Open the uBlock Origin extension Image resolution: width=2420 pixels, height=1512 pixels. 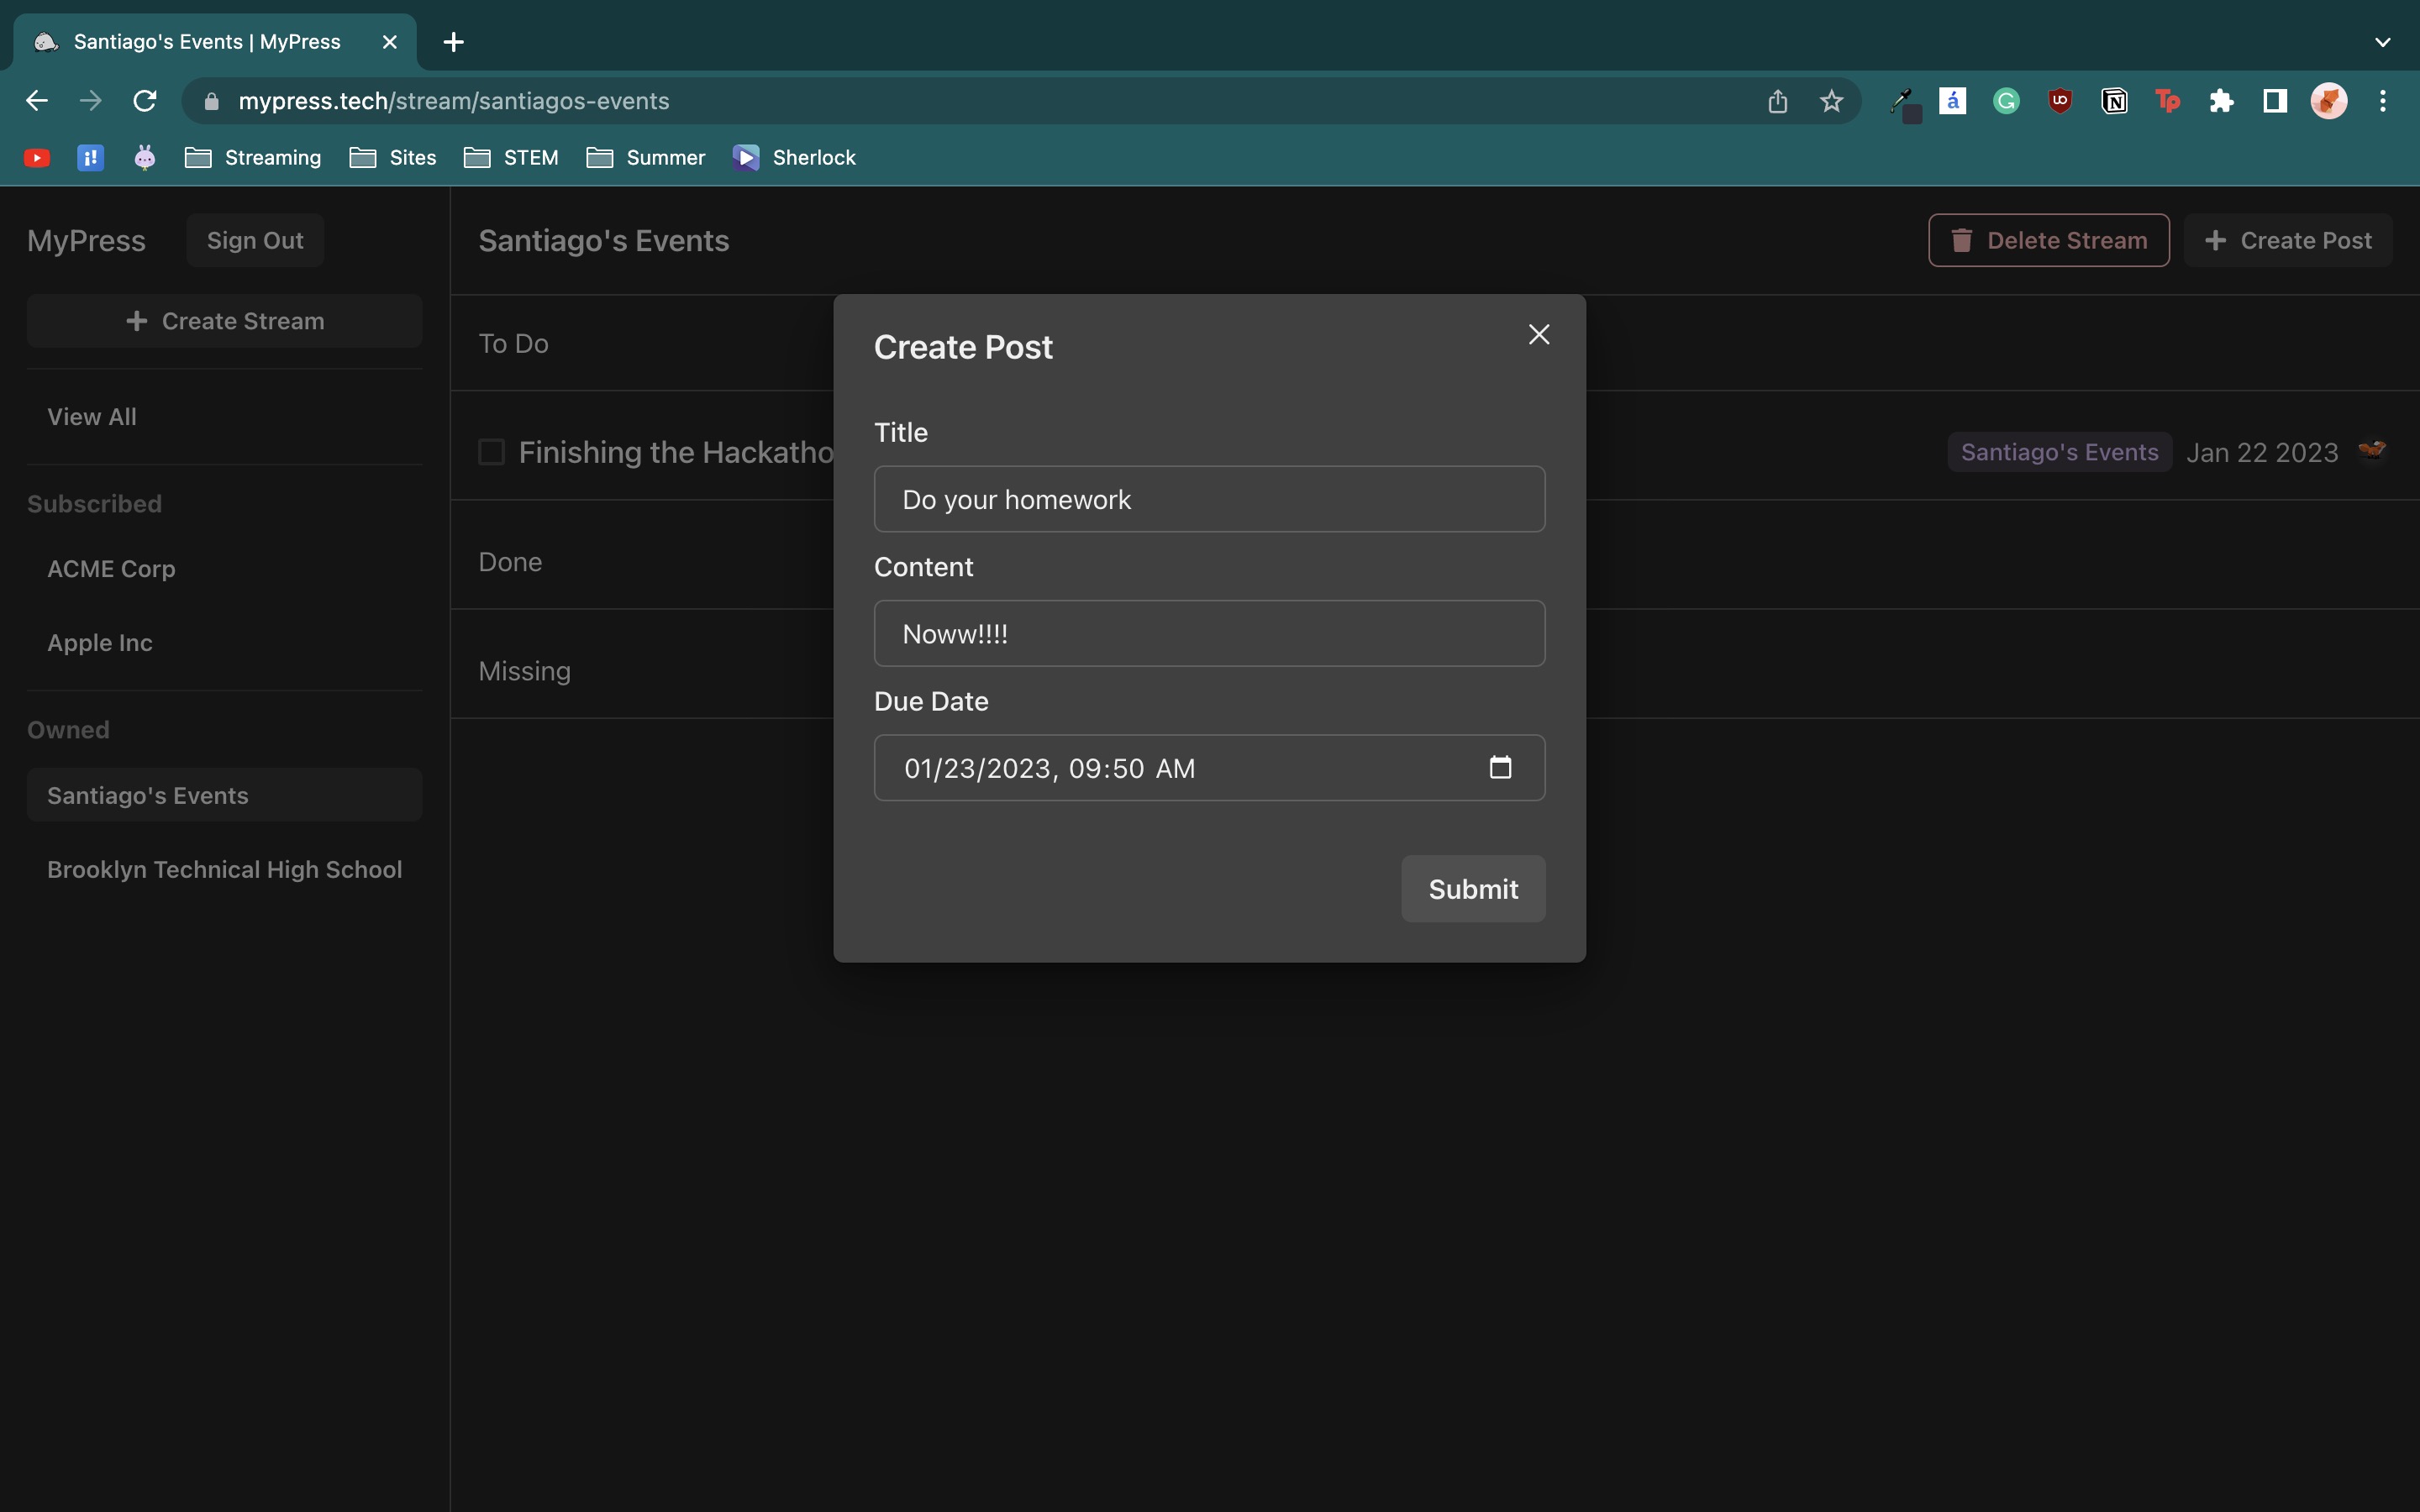[2060, 101]
